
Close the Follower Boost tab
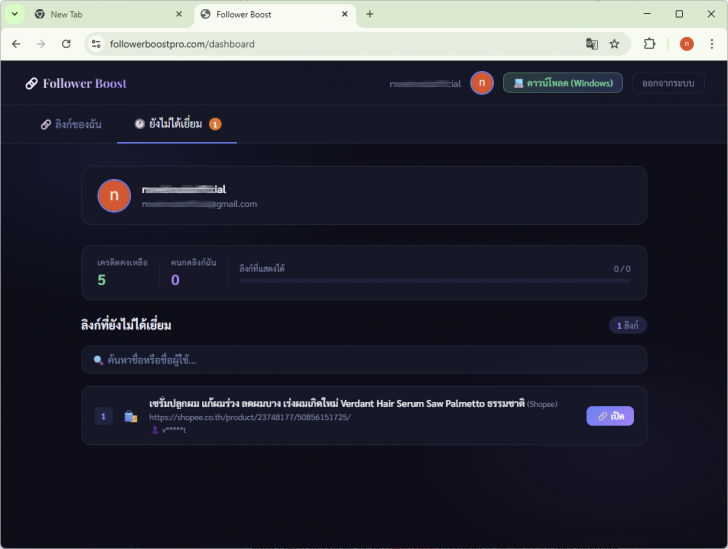tap(344, 14)
